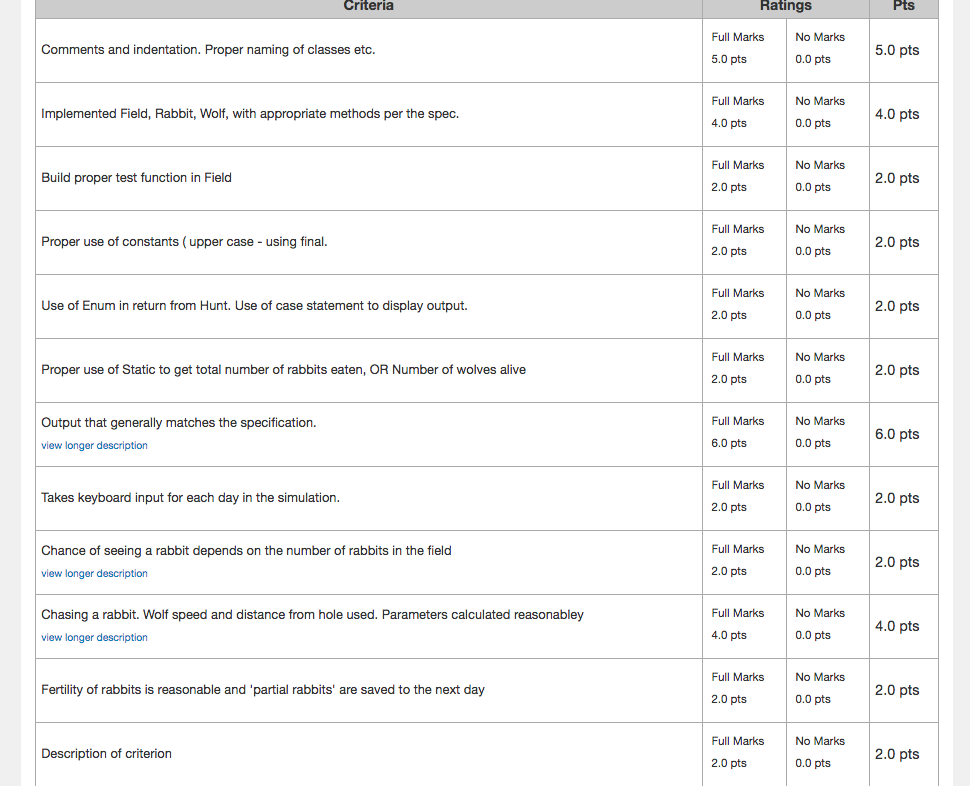Click the 2.0 pts total for Description of criterion row
This screenshot has height=786, width=970.
click(x=896, y=754)
